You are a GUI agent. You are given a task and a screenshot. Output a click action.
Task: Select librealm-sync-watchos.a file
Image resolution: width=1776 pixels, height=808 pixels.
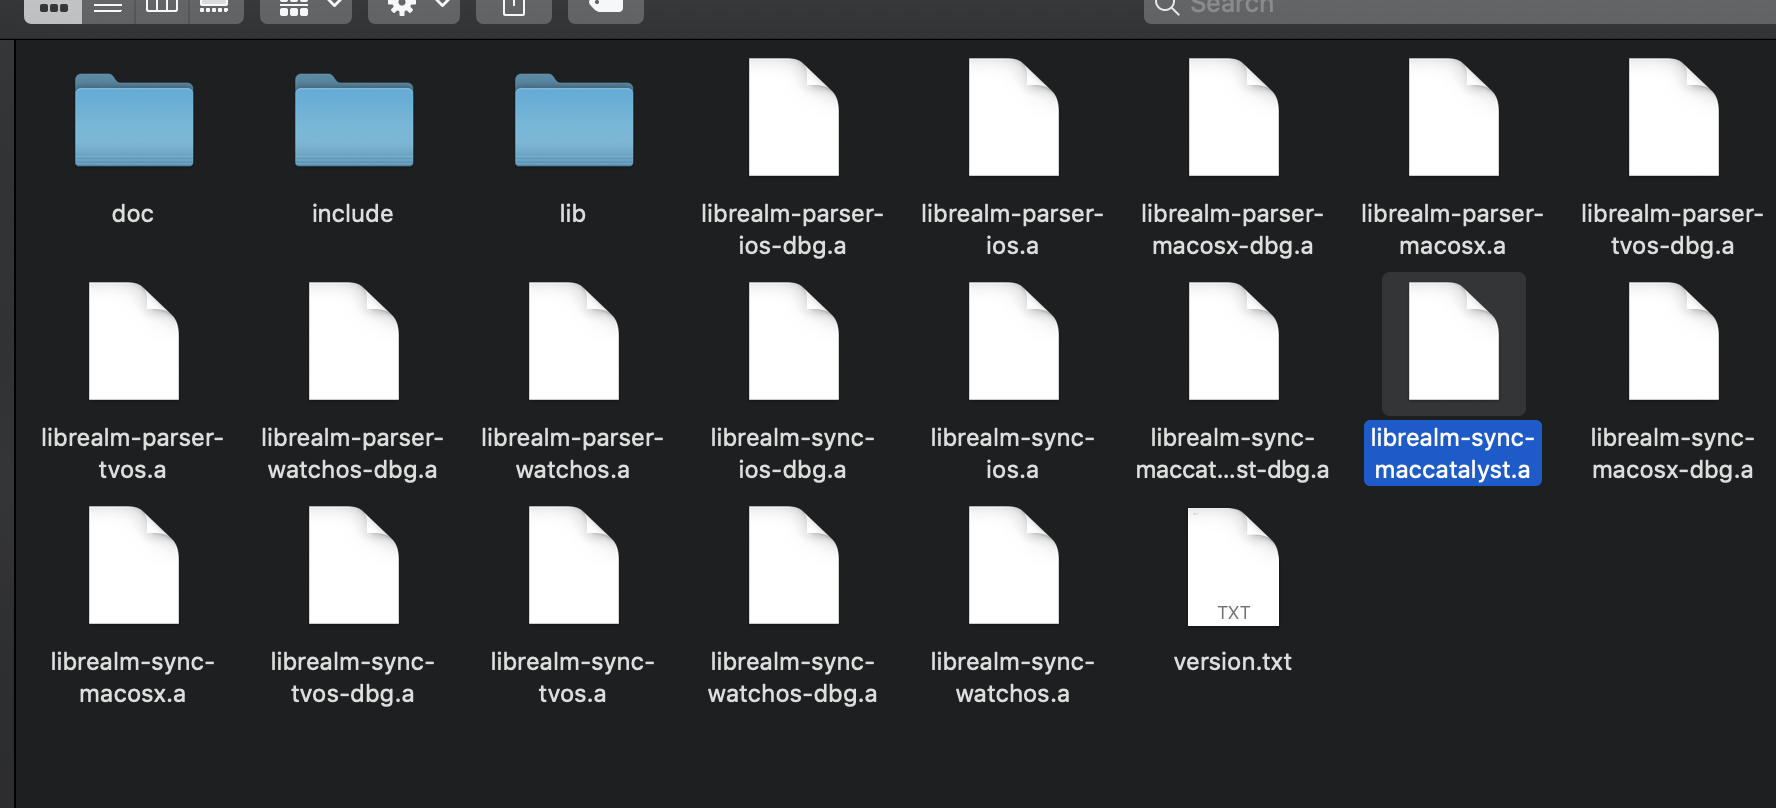1013,565
